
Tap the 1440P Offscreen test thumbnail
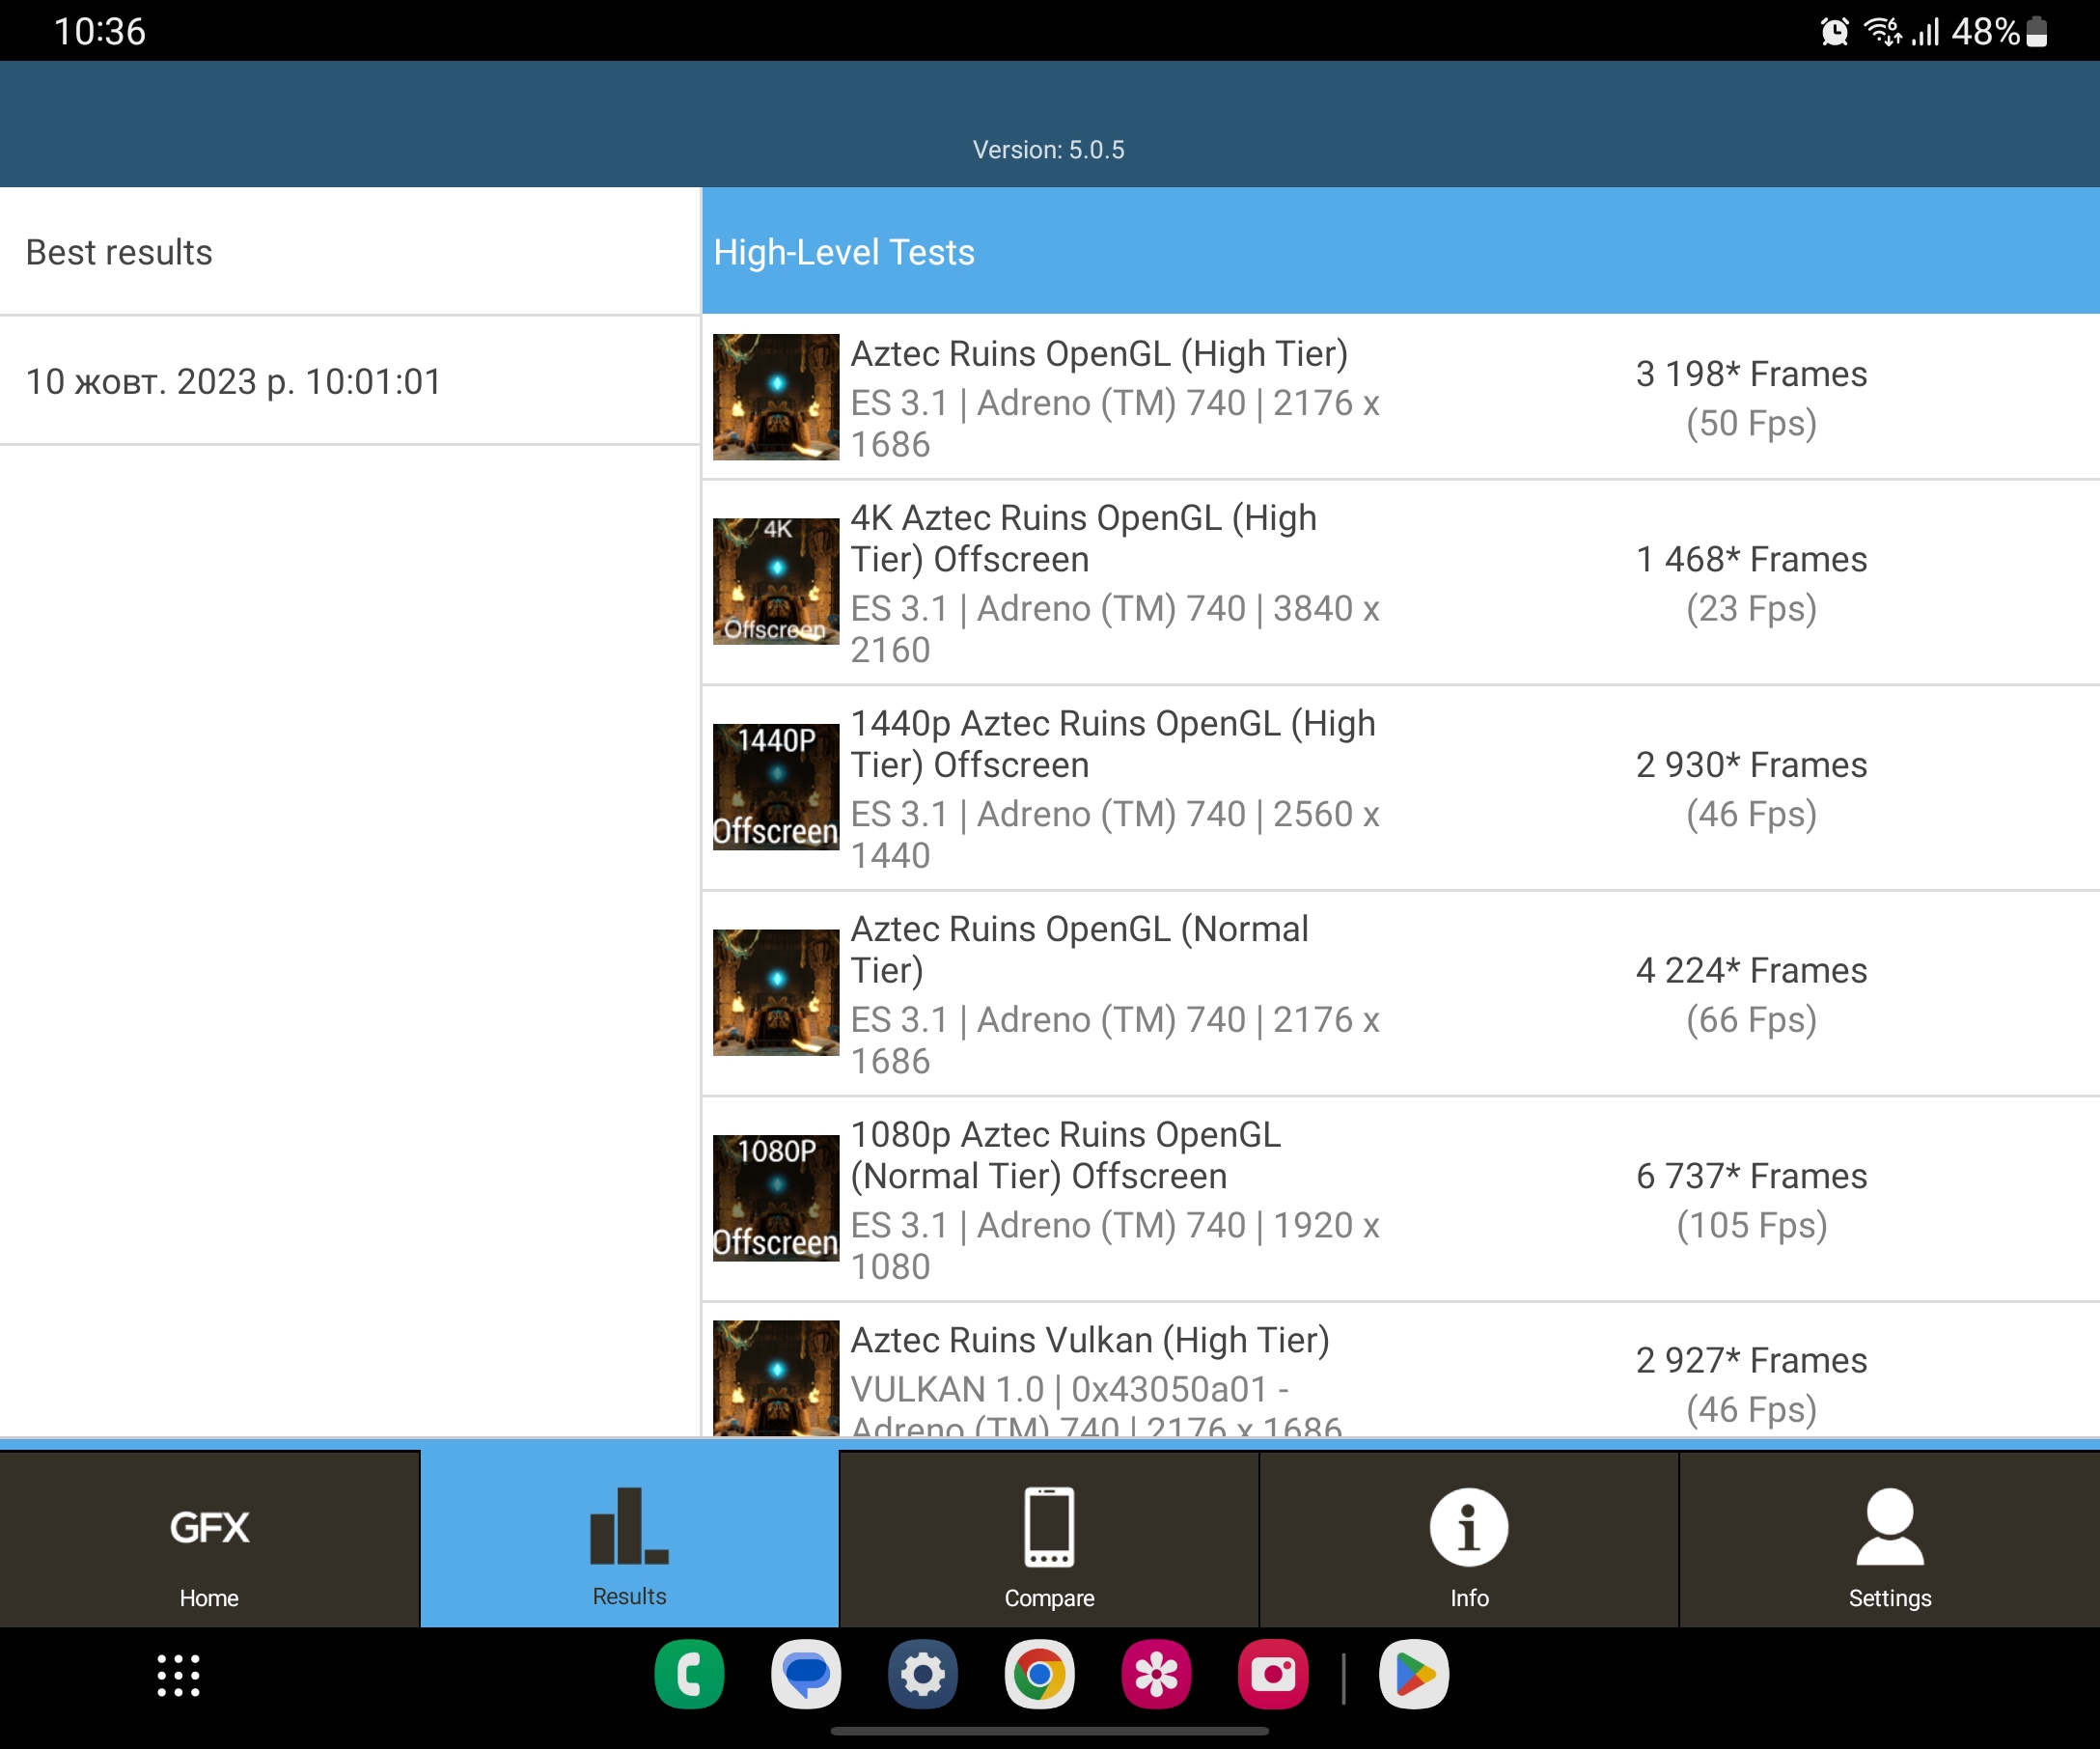pyautogui.click(x=775, y=787)
